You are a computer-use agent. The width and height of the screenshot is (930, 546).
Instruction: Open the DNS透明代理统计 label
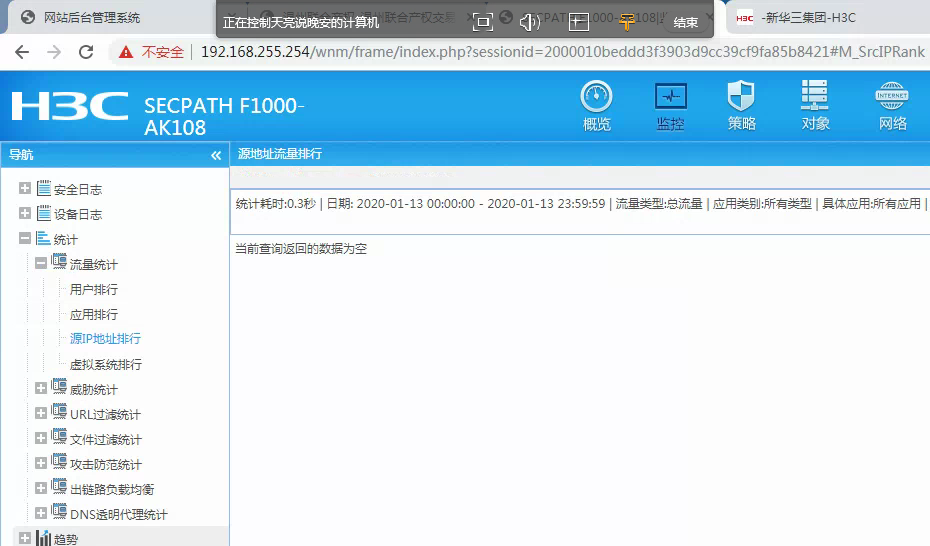click(119, 514)
